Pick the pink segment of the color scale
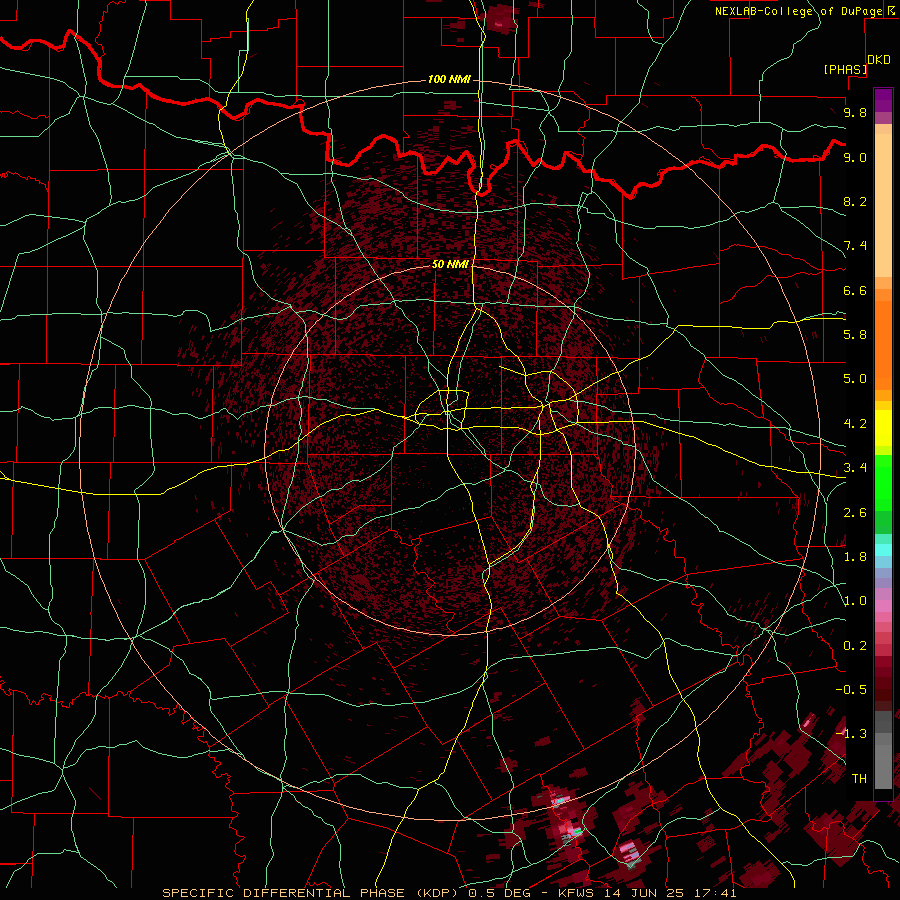The height and width of the screenshot is (900, 900). click(x=883, y=605)
